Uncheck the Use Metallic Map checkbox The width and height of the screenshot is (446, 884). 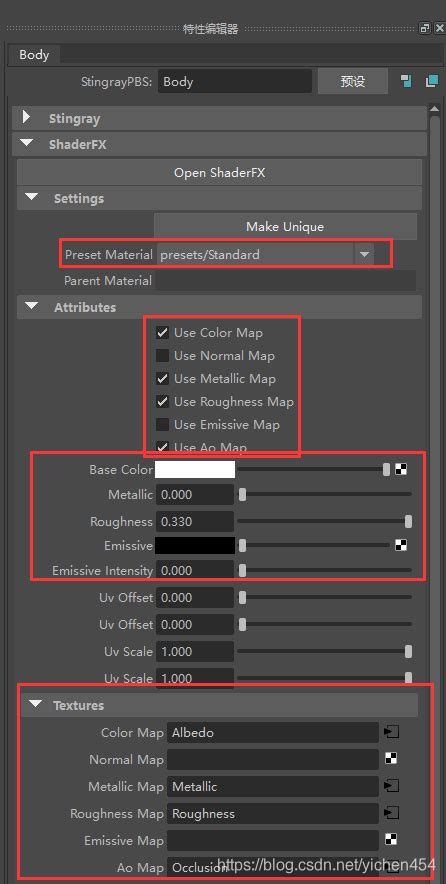click(x=162, y=379)
